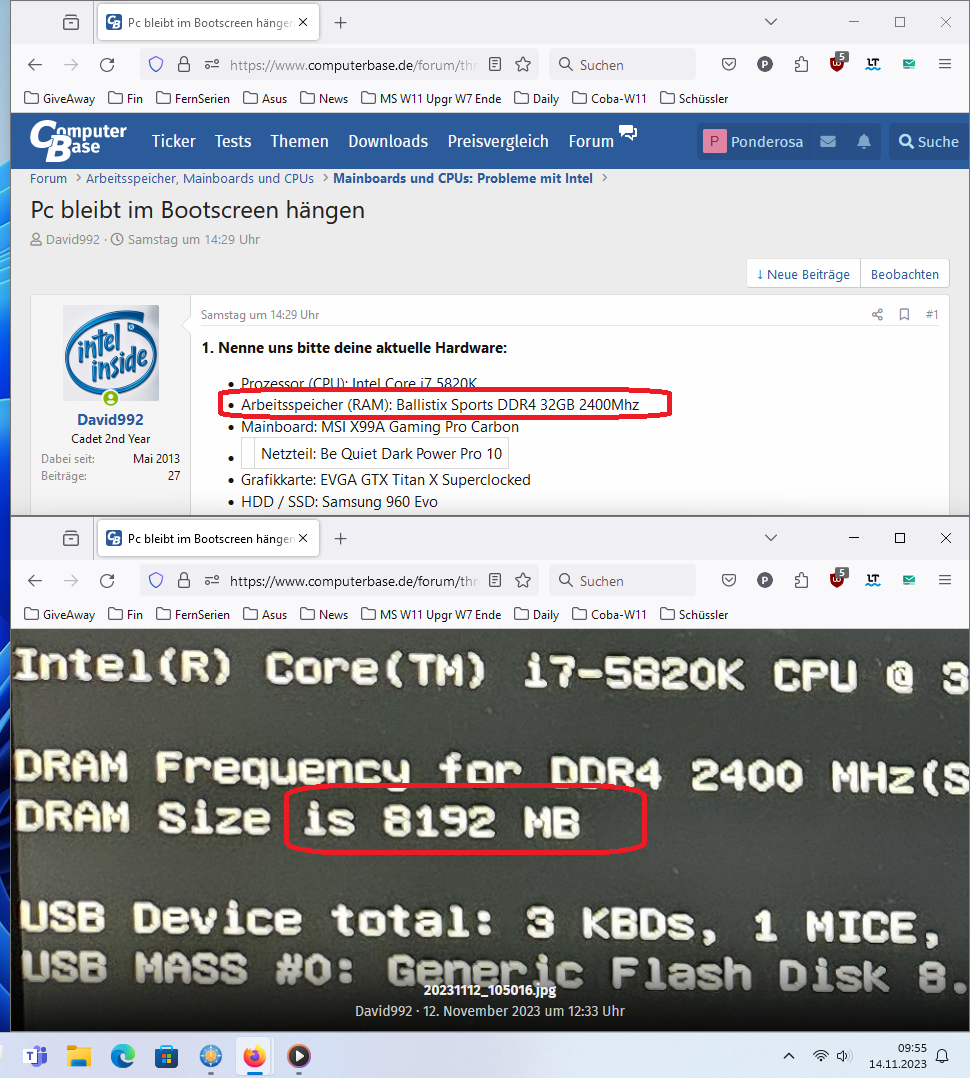Viewport: 970px width, 1078px height.
Task: Close the tab in the top Firefox window
Action: click(x=303, y=22)
